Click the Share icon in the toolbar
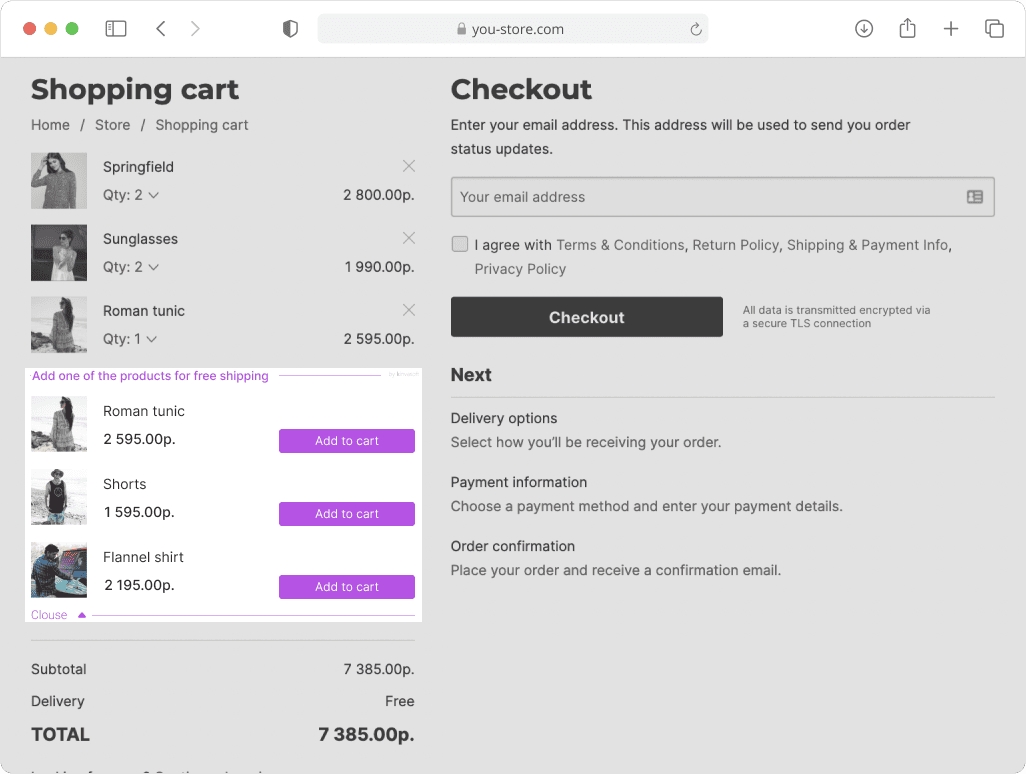The image size is (1026, 774). [x=907, y=29]
